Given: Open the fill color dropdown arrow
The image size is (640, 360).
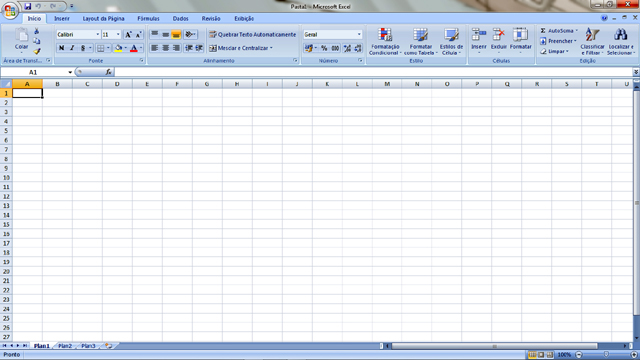Looking at the screenshot, I should coord(125,48).
